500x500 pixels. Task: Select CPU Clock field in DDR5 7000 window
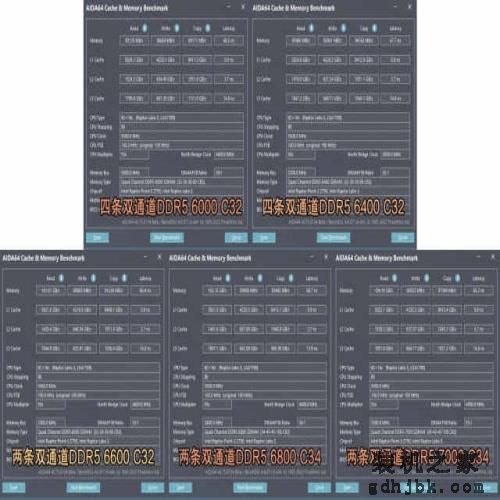click(x=432, y=386)
